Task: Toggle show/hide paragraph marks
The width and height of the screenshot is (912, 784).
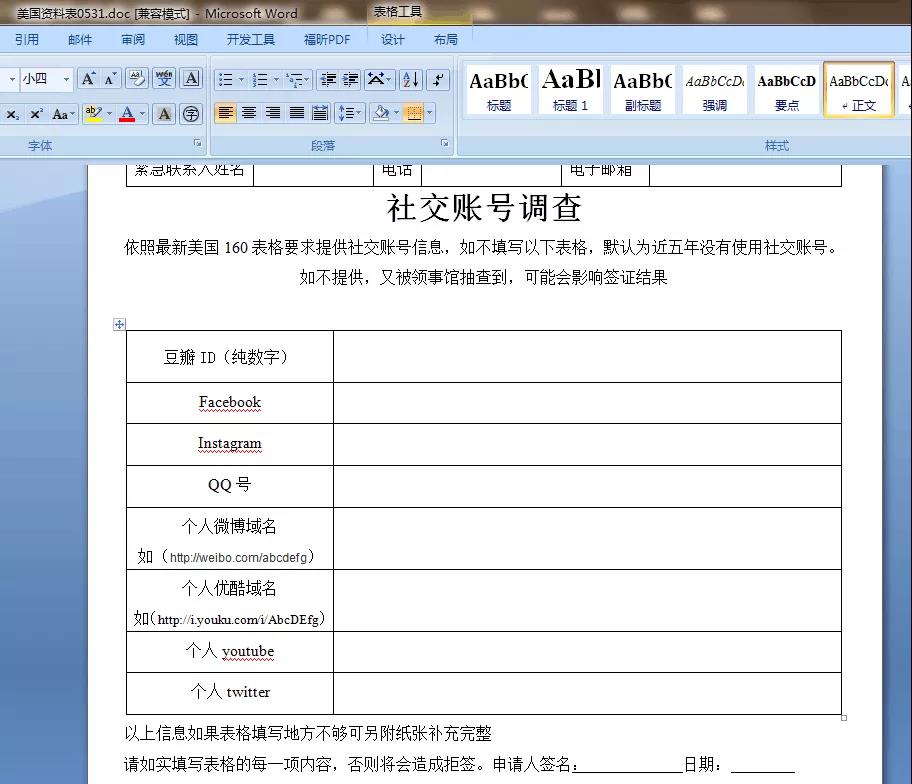Action: tap(438, 80)
